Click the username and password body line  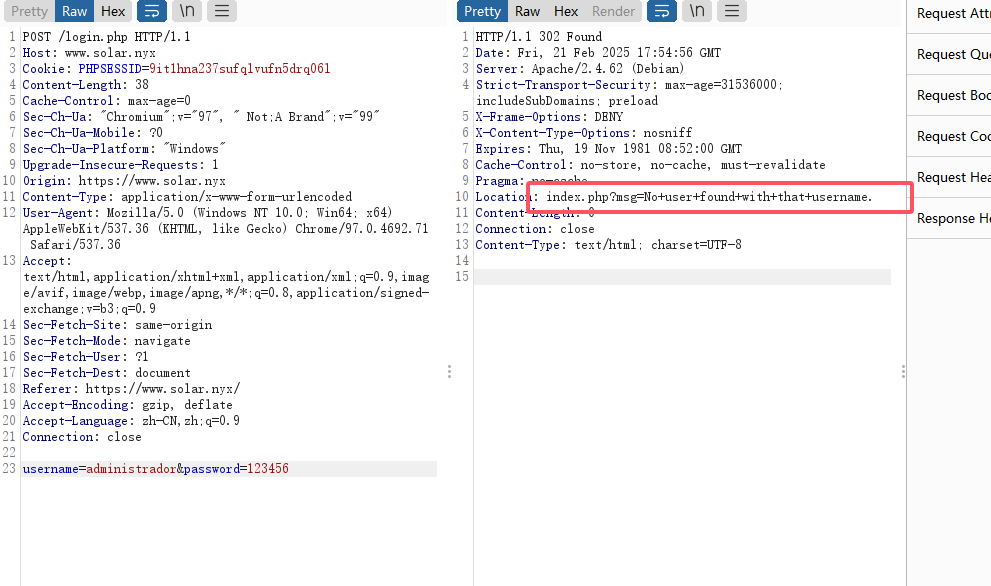(x=155, y=469)
